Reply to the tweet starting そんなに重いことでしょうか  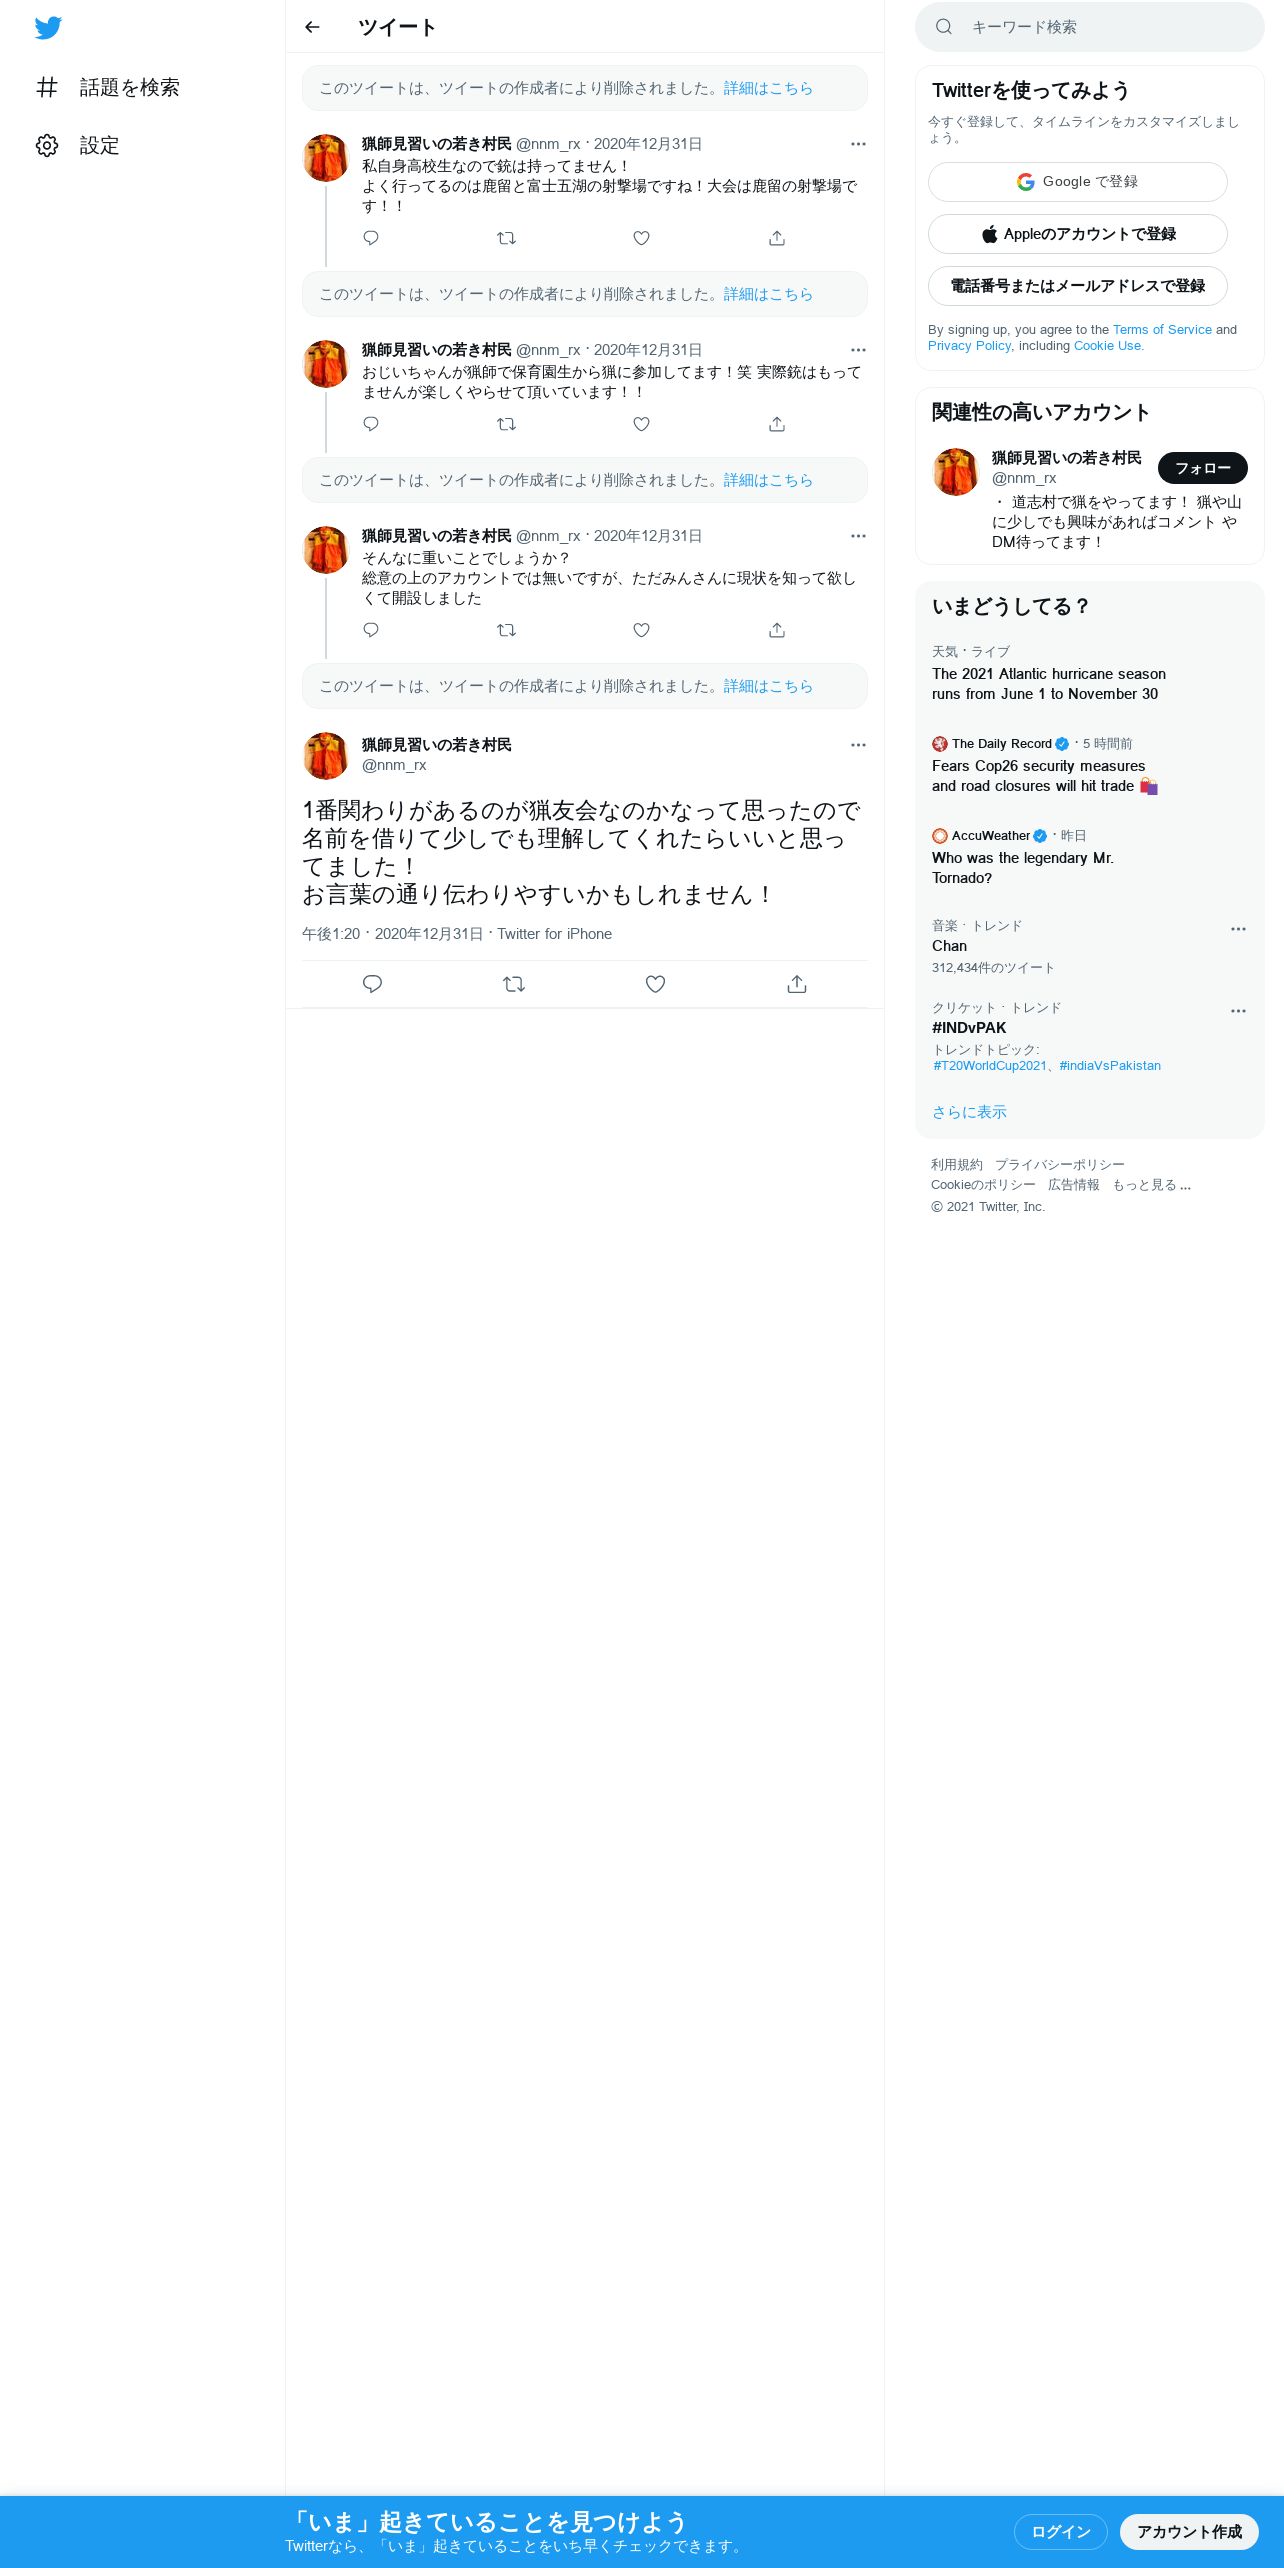(371, 630)
